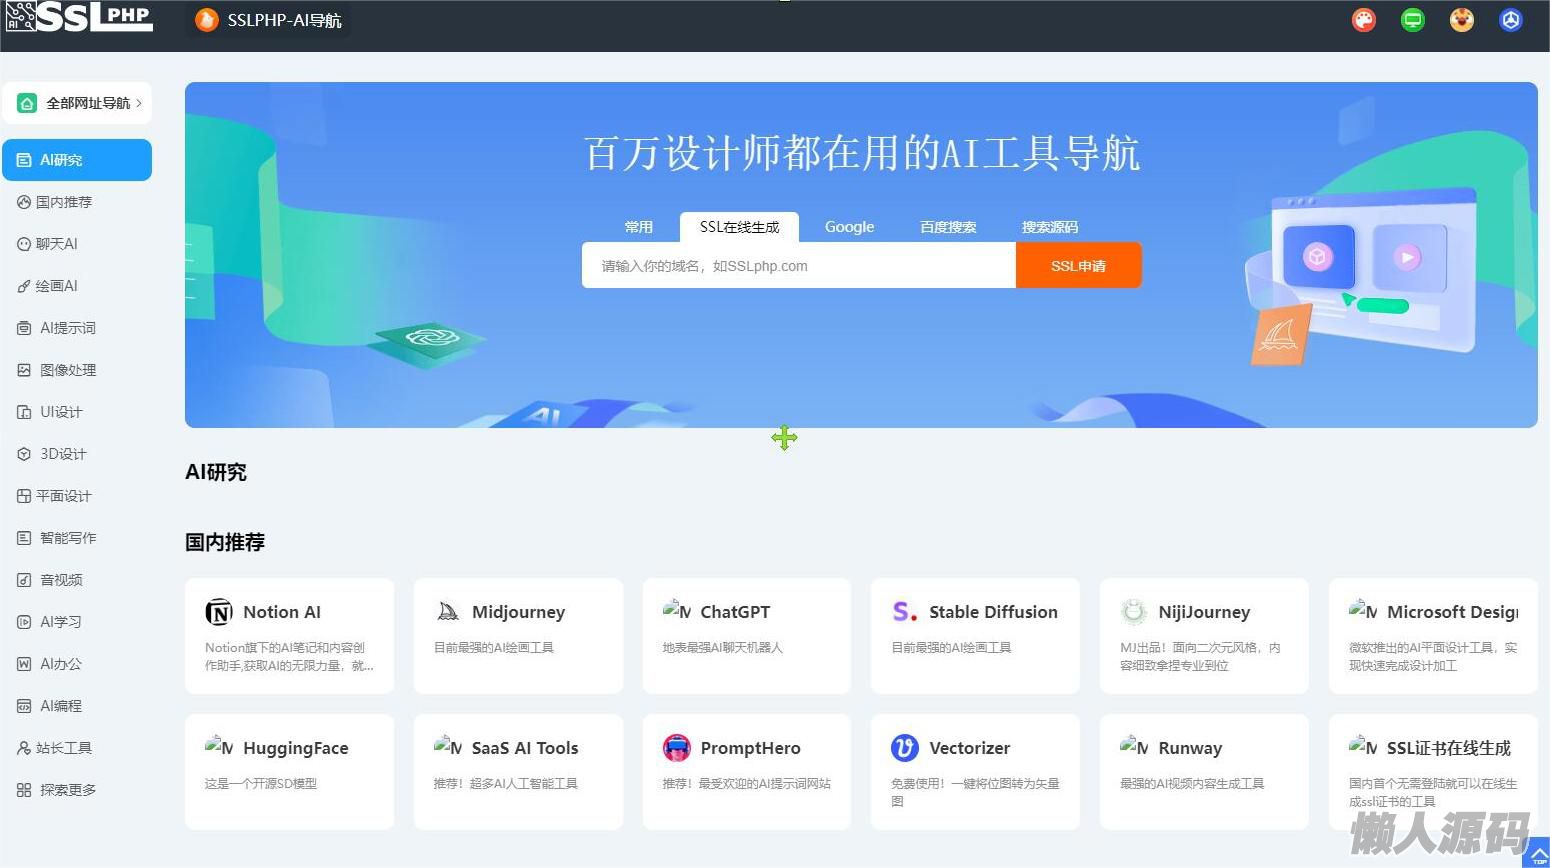
Task: Expand the 全部网址导航 menu
Action: pyautogui.click(x=78, y=103)
